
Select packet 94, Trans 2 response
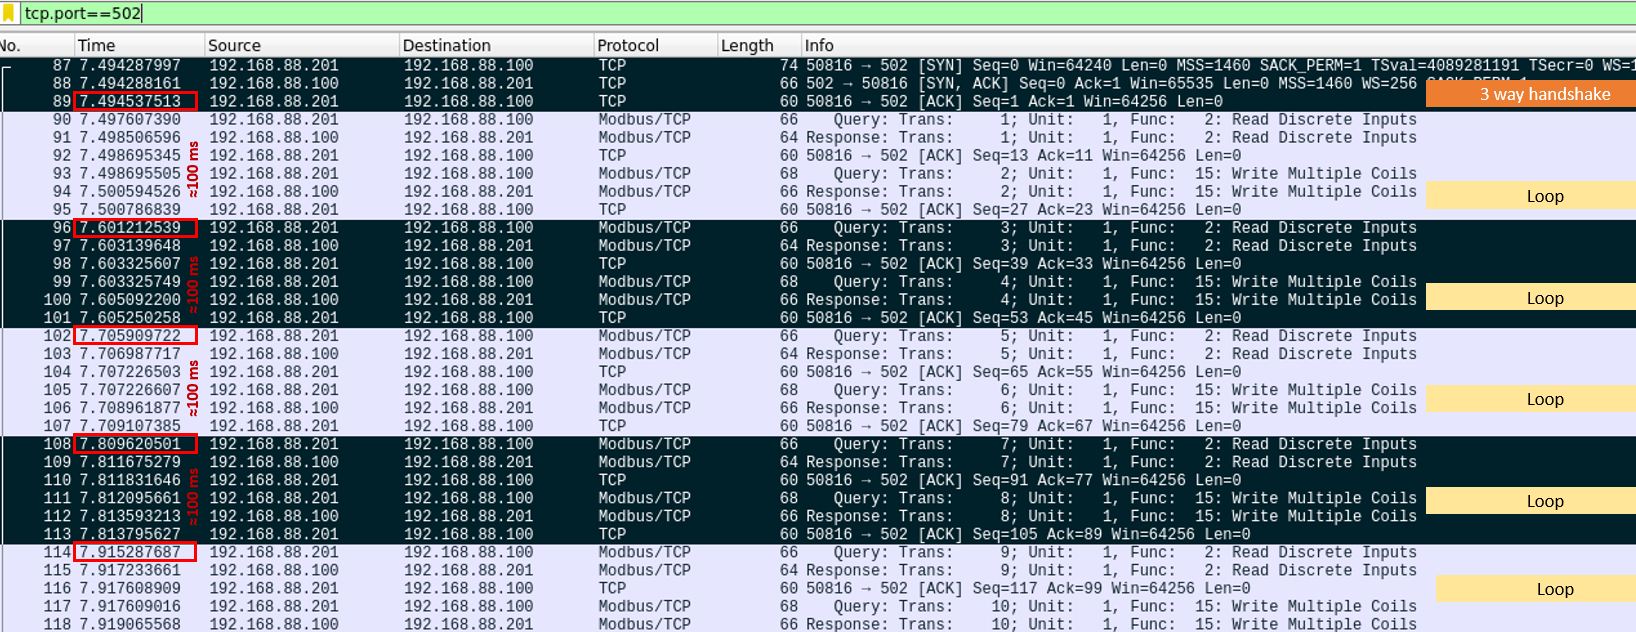click(818, 192)
